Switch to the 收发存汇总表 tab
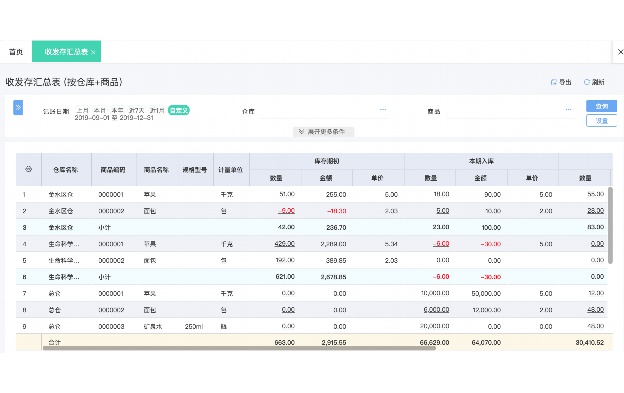 coord(66,51)
